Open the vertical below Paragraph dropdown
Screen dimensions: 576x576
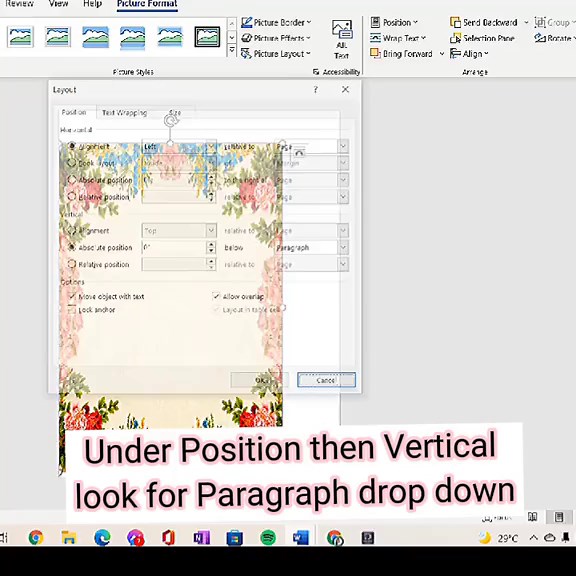[x=312, y=248]
